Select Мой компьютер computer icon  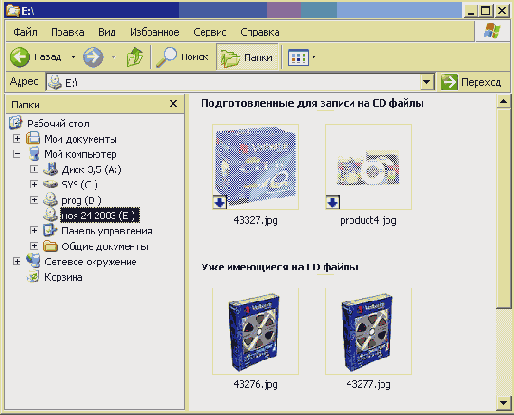coord(34,154)
